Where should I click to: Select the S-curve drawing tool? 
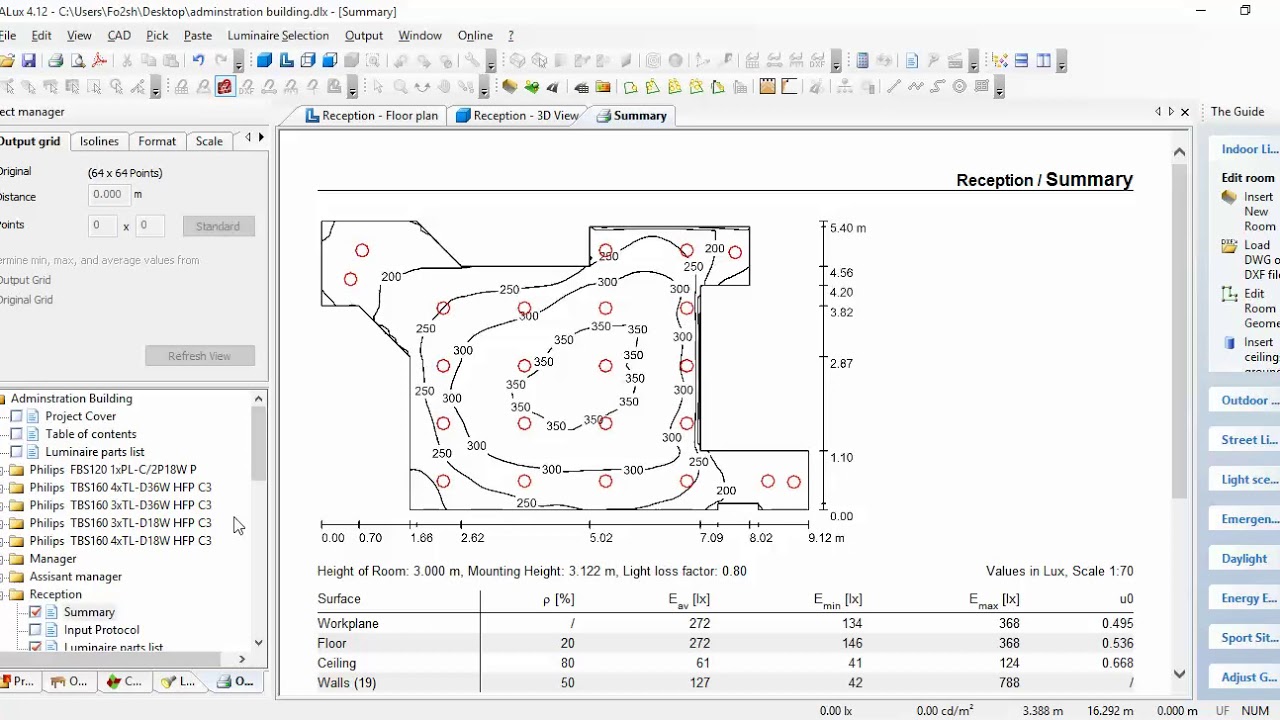click(937, 87)
